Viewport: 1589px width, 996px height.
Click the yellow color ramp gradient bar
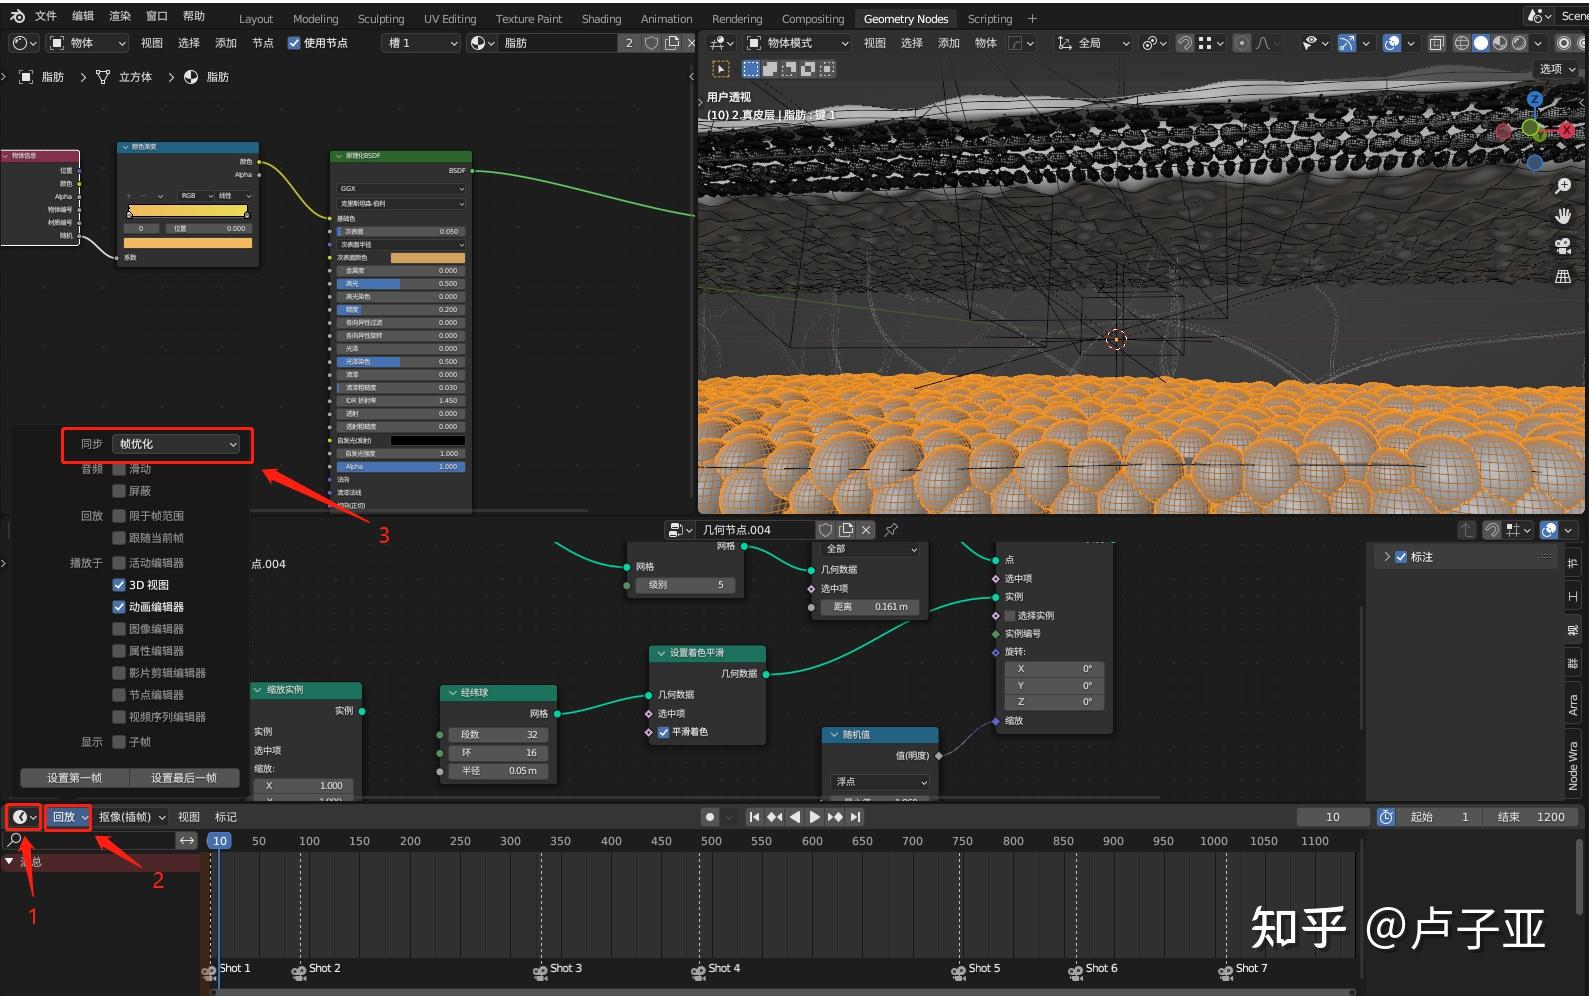188,211
